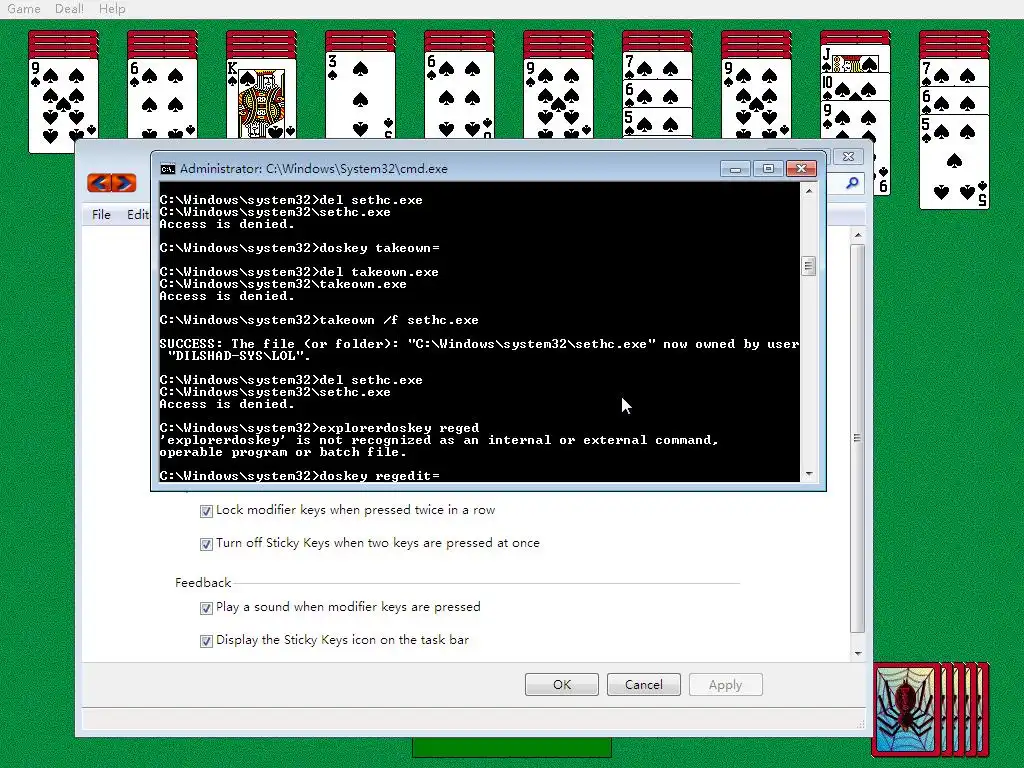Image resolution: width=1024 pixels, height=768 pixels.
Task: Click the 'explorerdoskey reged' command line
Action: click(x=319, y=428)
